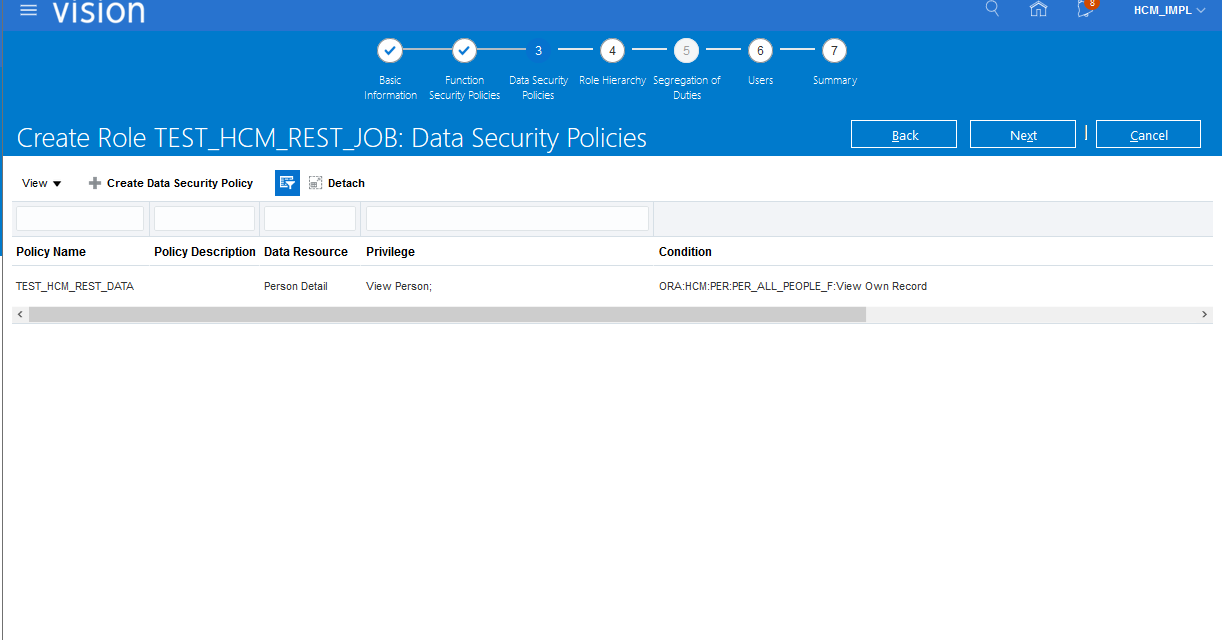Toggle the Query By Example filter icon

point(287,183)
